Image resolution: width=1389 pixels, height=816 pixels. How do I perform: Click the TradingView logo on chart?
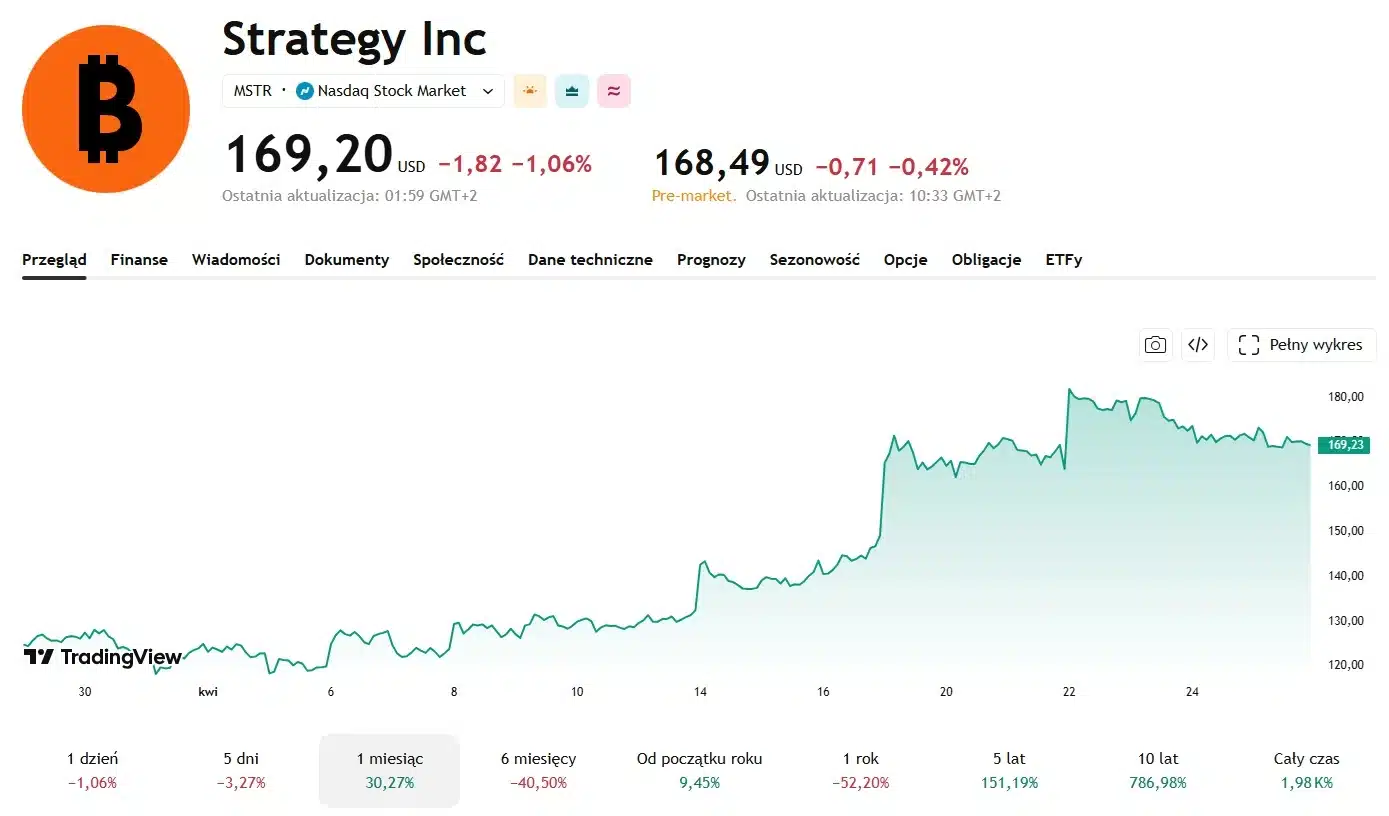point(103,657)
